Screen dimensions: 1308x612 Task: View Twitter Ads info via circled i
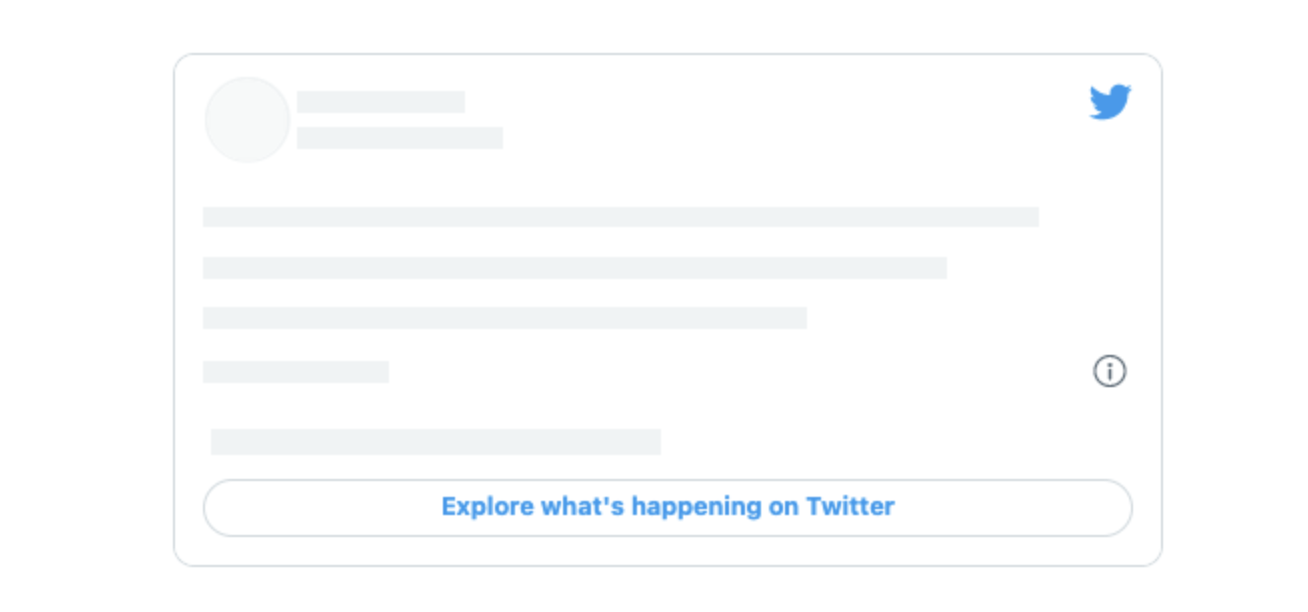pyautogui.click(x=1109, y=371)
